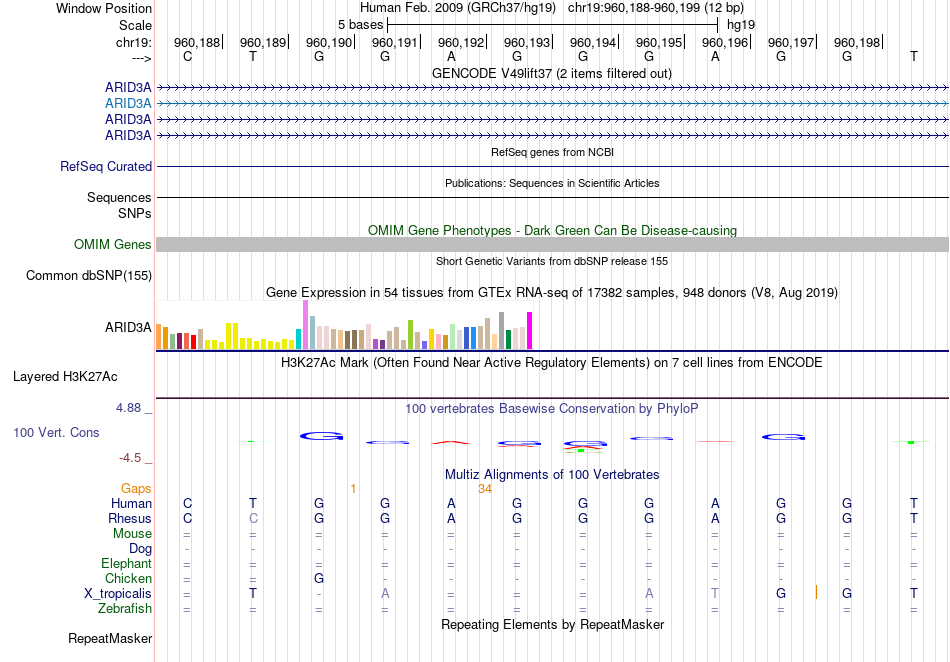Click the Dog species label
950x662 pixels.
click(140, 549)
